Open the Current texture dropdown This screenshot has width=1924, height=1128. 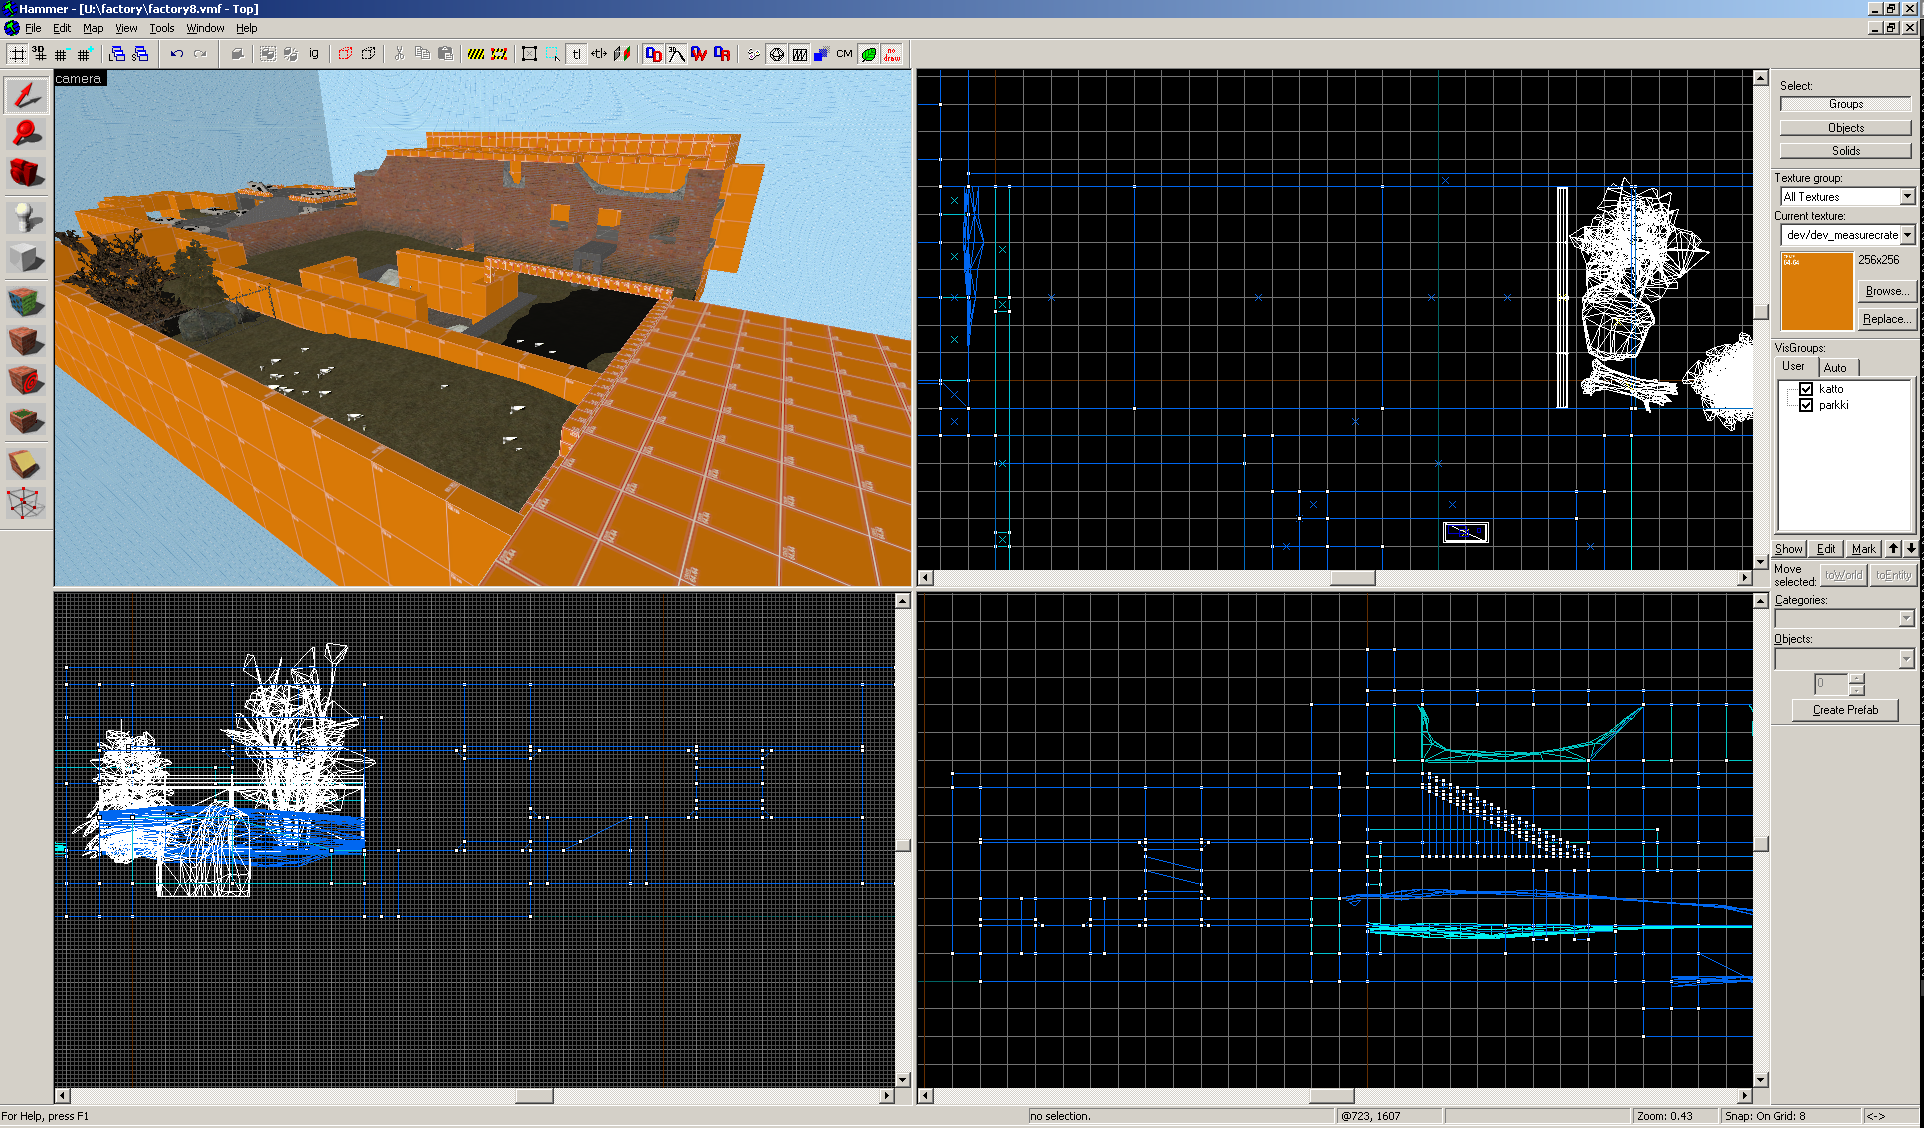pos(1907,235)
